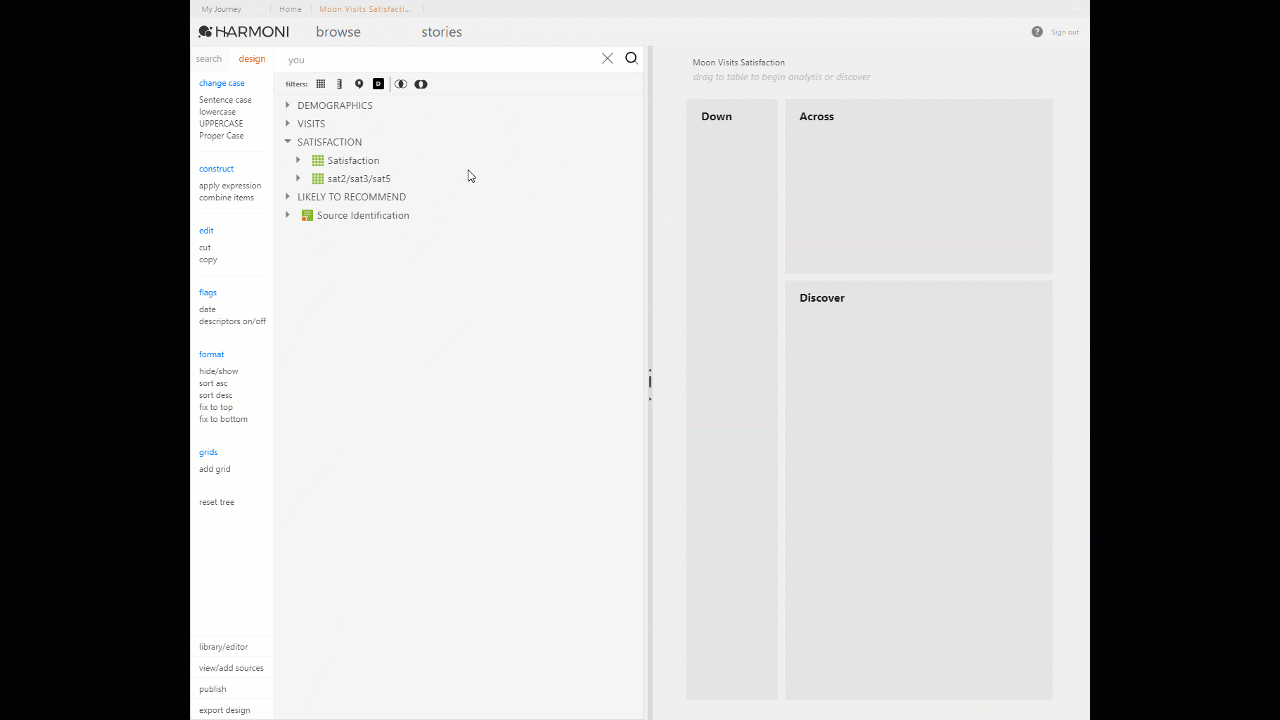Expand the DEMOGRAPHICS folder
Image resolution: width=1280 pixels, height=720 pixels.
[288, 105]
